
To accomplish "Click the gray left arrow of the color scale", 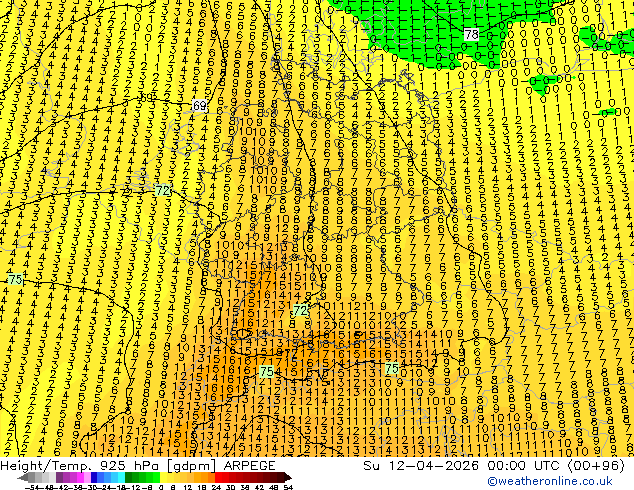I will tap(23, 477).
